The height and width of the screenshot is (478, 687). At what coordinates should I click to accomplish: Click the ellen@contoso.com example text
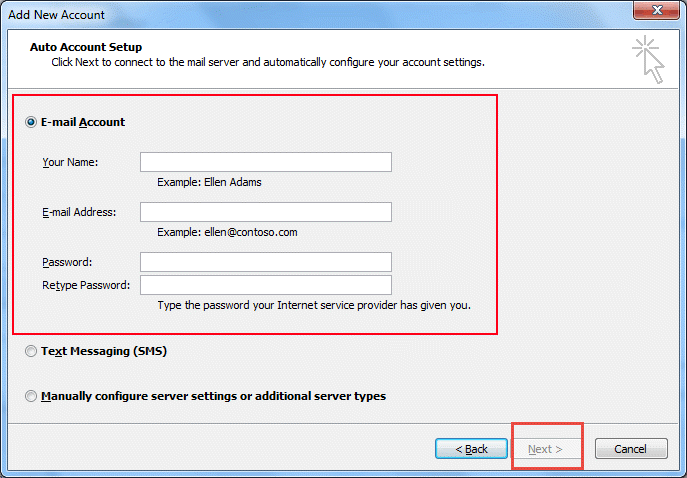point(251,232)
